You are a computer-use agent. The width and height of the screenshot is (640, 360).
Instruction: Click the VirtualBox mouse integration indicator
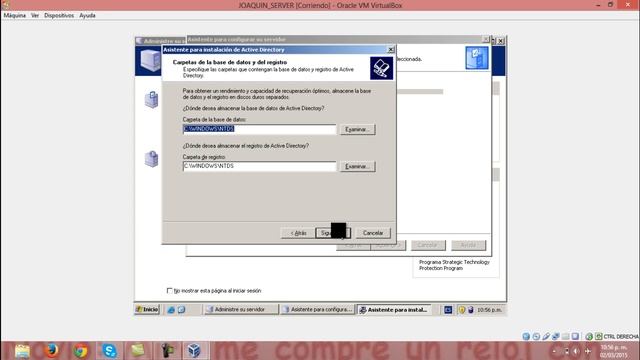(x=589, y=336)
